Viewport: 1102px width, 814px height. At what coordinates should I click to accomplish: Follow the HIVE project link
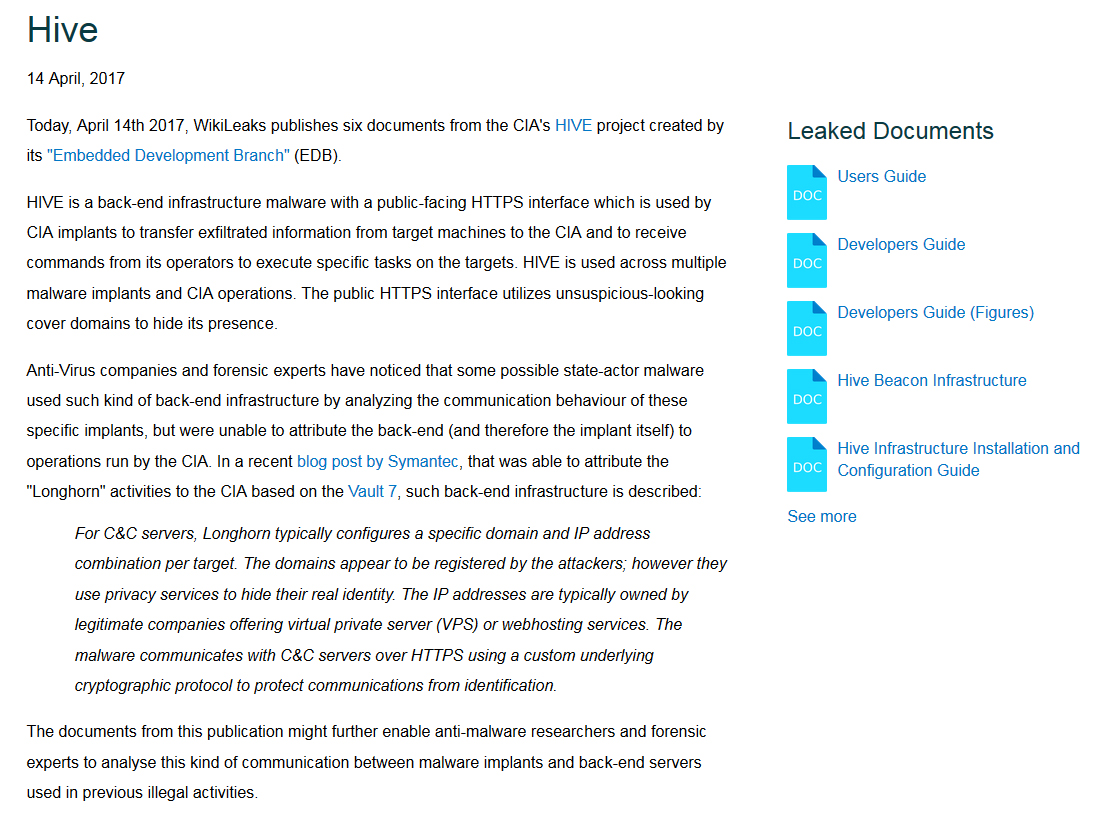(x=573, y=126)
